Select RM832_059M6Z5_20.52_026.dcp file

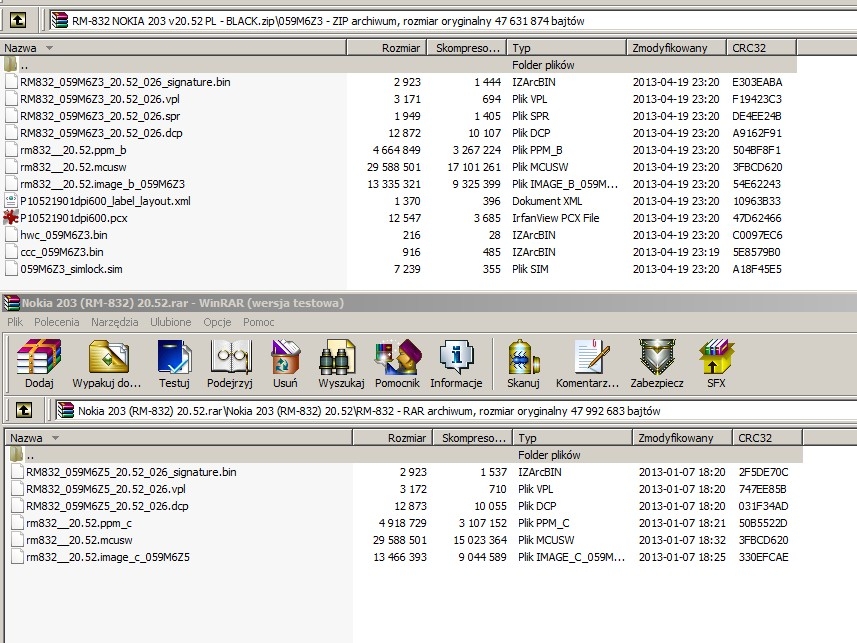107,506
